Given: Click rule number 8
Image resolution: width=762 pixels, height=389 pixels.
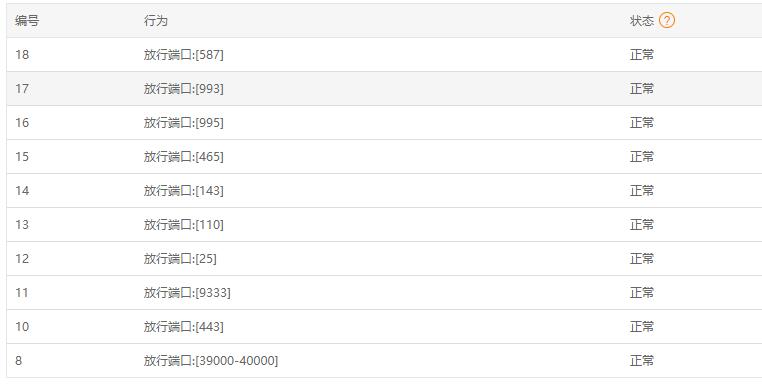Looking at the screenshot, I should tap(18, 361).
